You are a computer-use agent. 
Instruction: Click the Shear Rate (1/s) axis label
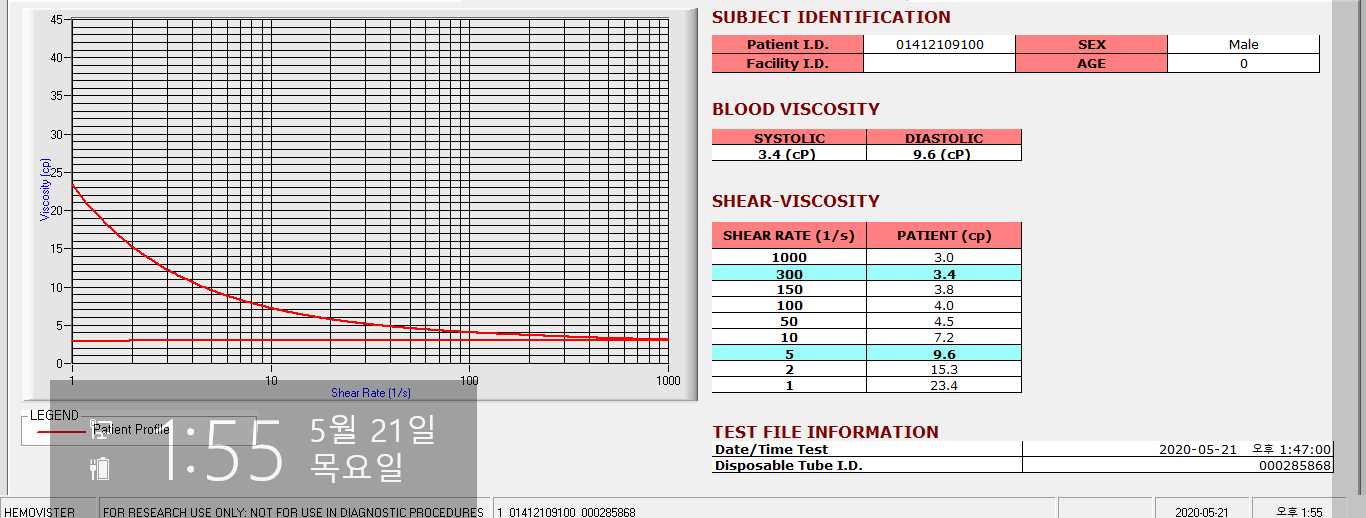[371, 393]
